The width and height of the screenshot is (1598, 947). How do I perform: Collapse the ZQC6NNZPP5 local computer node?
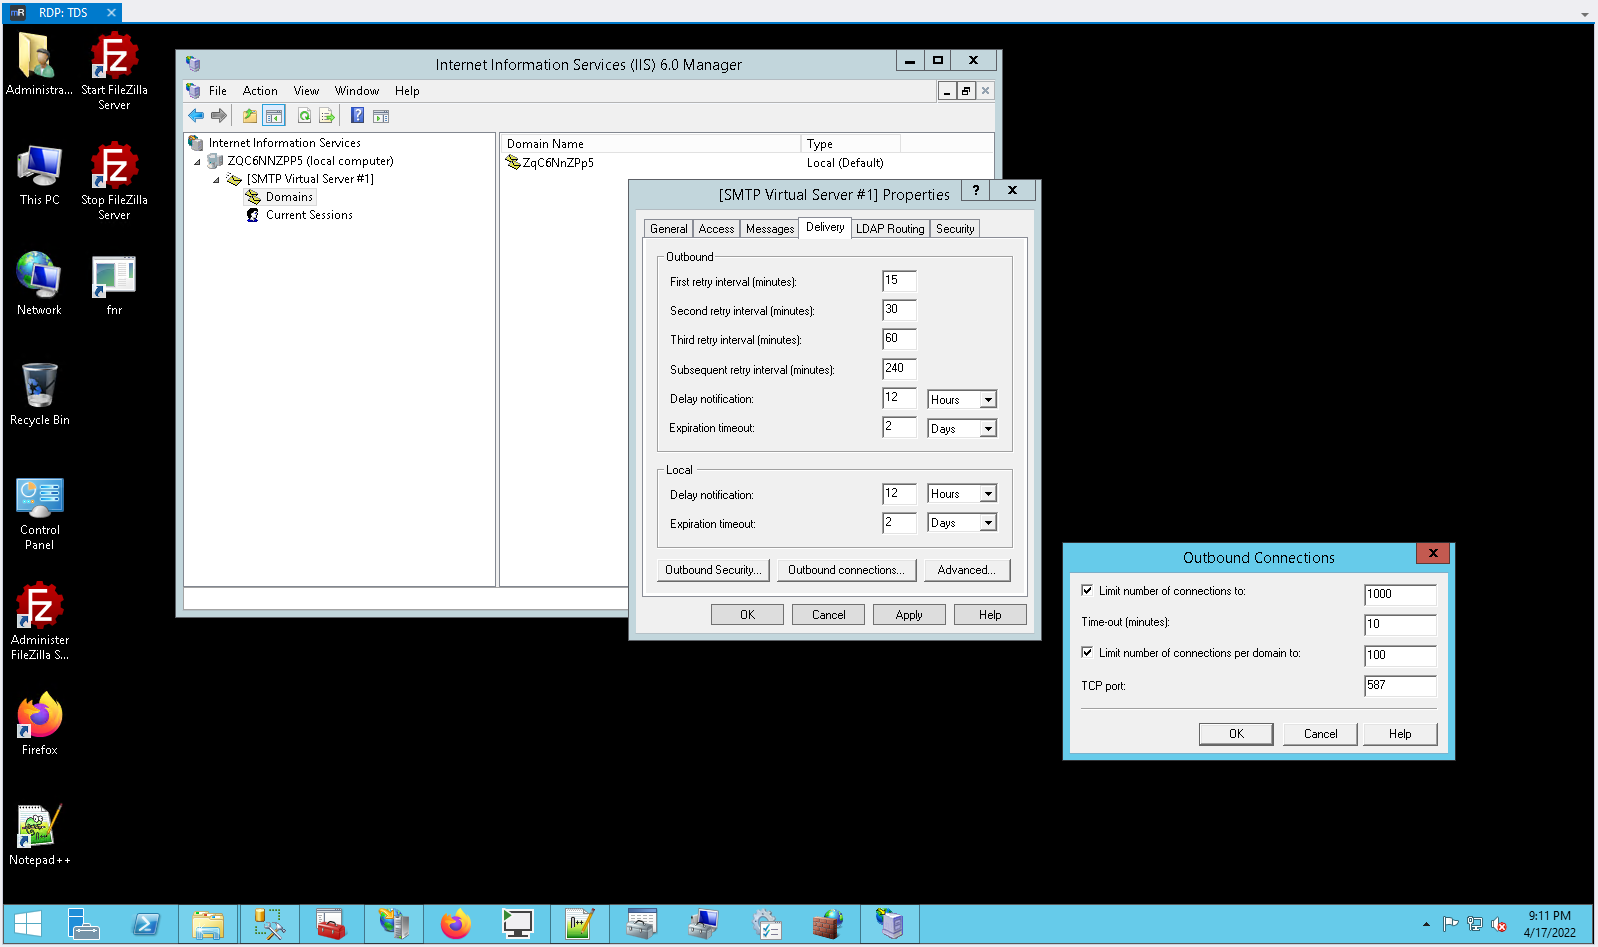coord(197,162)
